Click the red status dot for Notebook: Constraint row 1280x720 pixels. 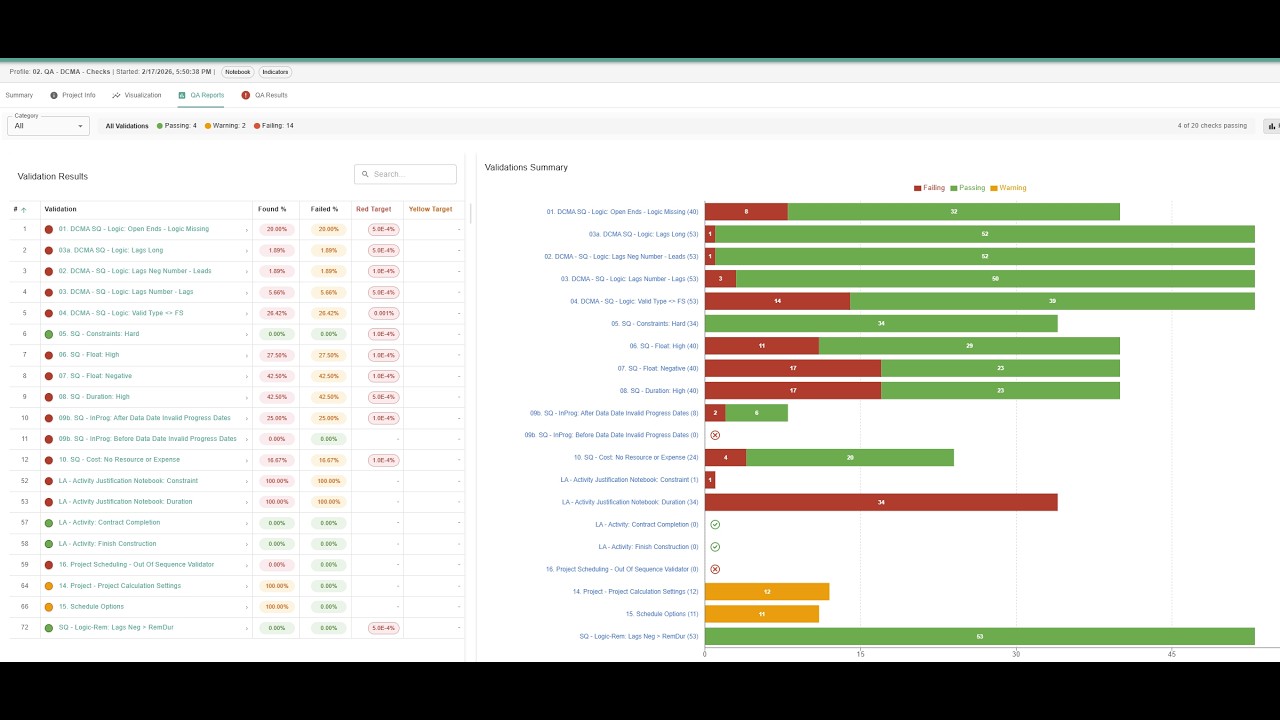click(x=49, y=481)
